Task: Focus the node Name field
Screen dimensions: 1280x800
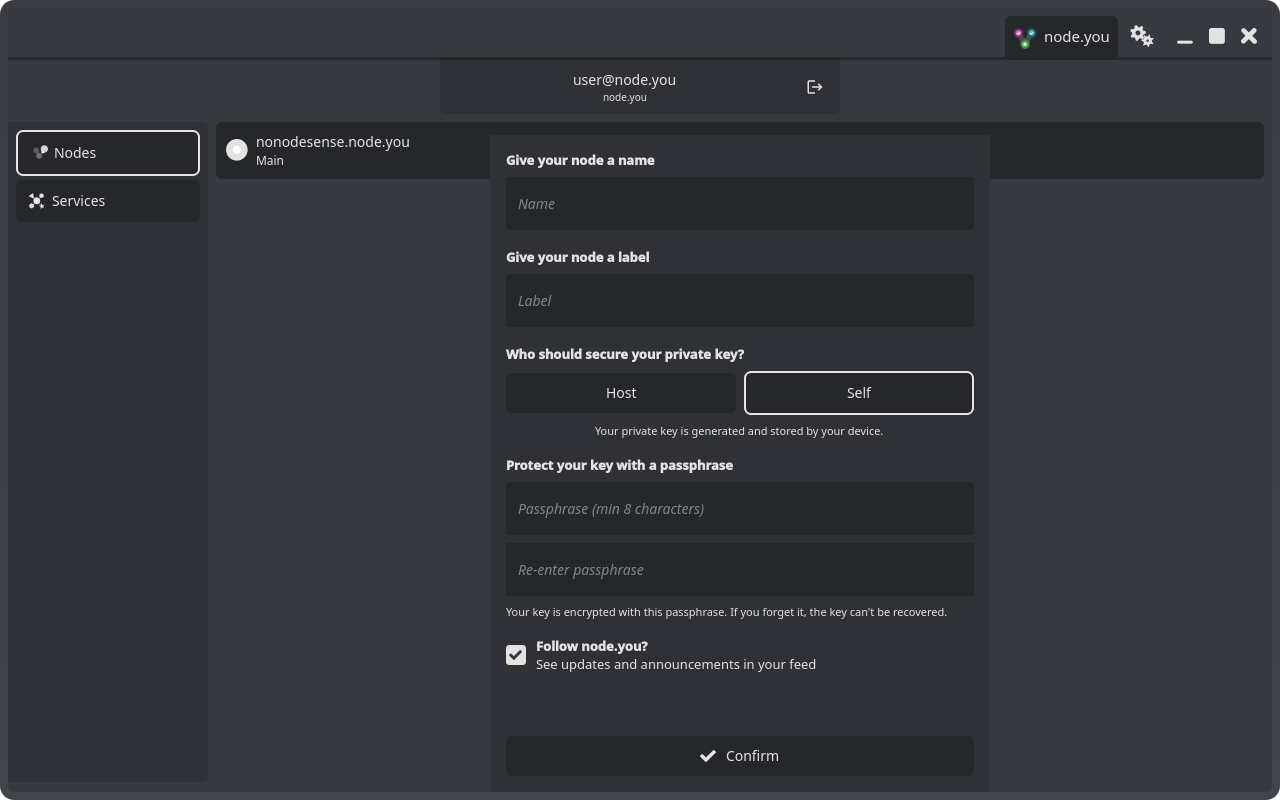Action: (740, 204)
